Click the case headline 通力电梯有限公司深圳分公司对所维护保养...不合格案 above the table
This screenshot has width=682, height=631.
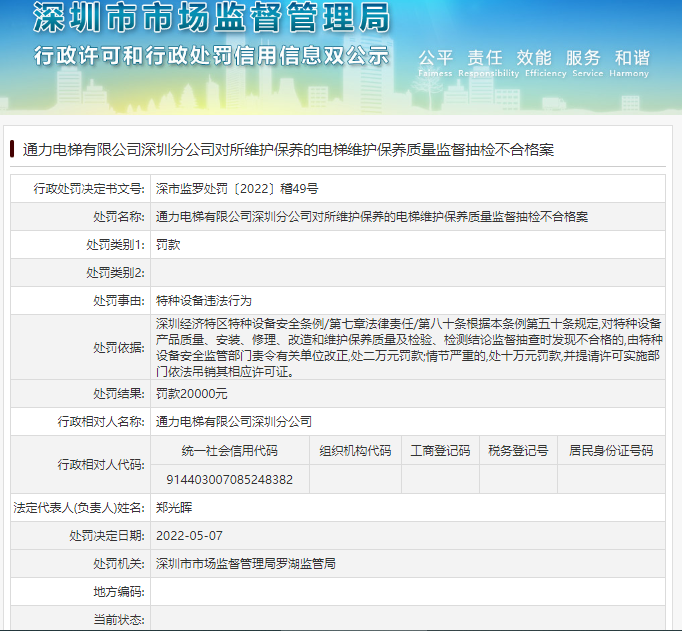pos(288,150)
